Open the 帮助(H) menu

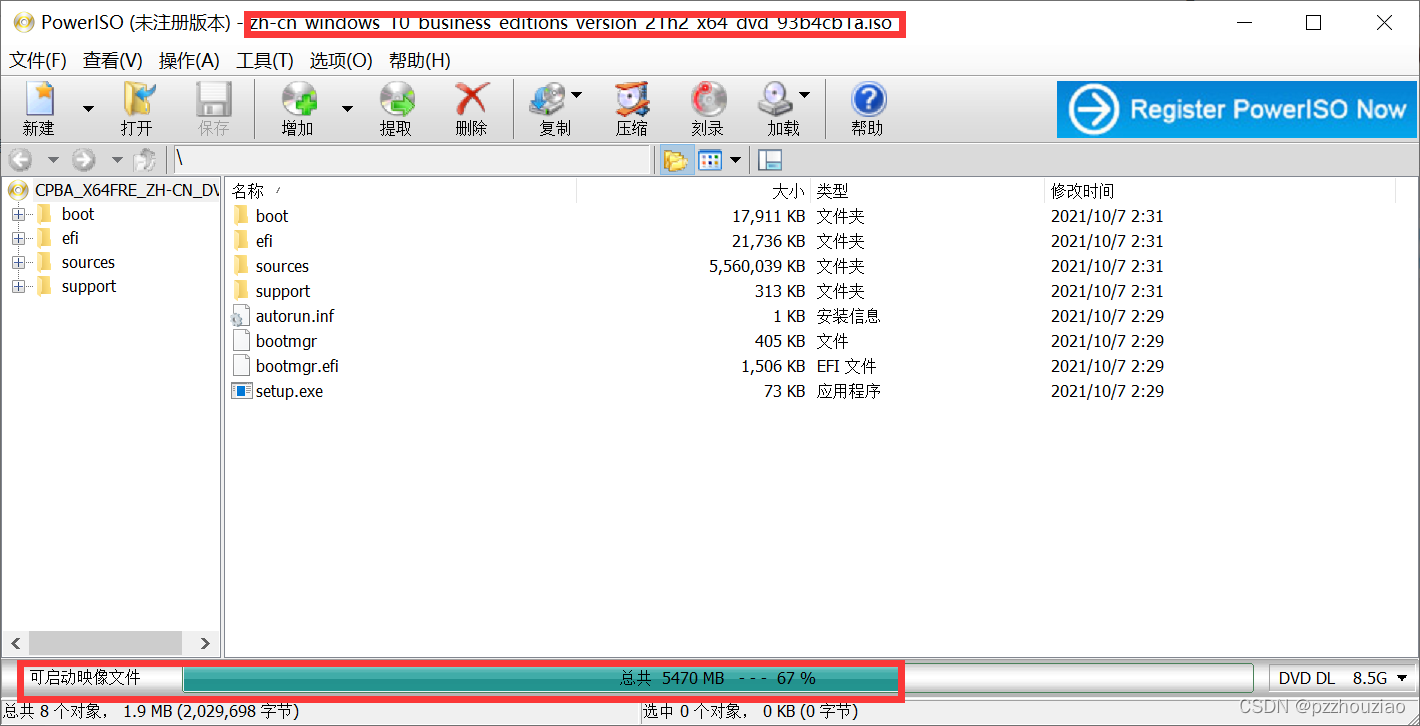tap(420, 61)
